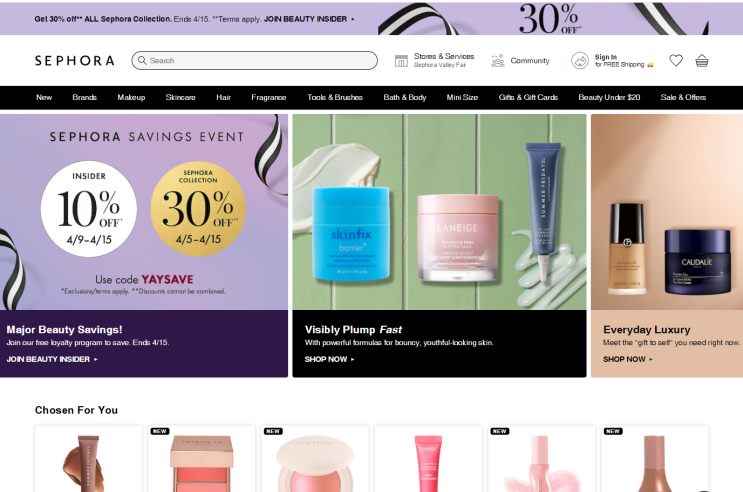Open Beauty Under $20 section
This screenshot has width=743, height=492.
609,97
